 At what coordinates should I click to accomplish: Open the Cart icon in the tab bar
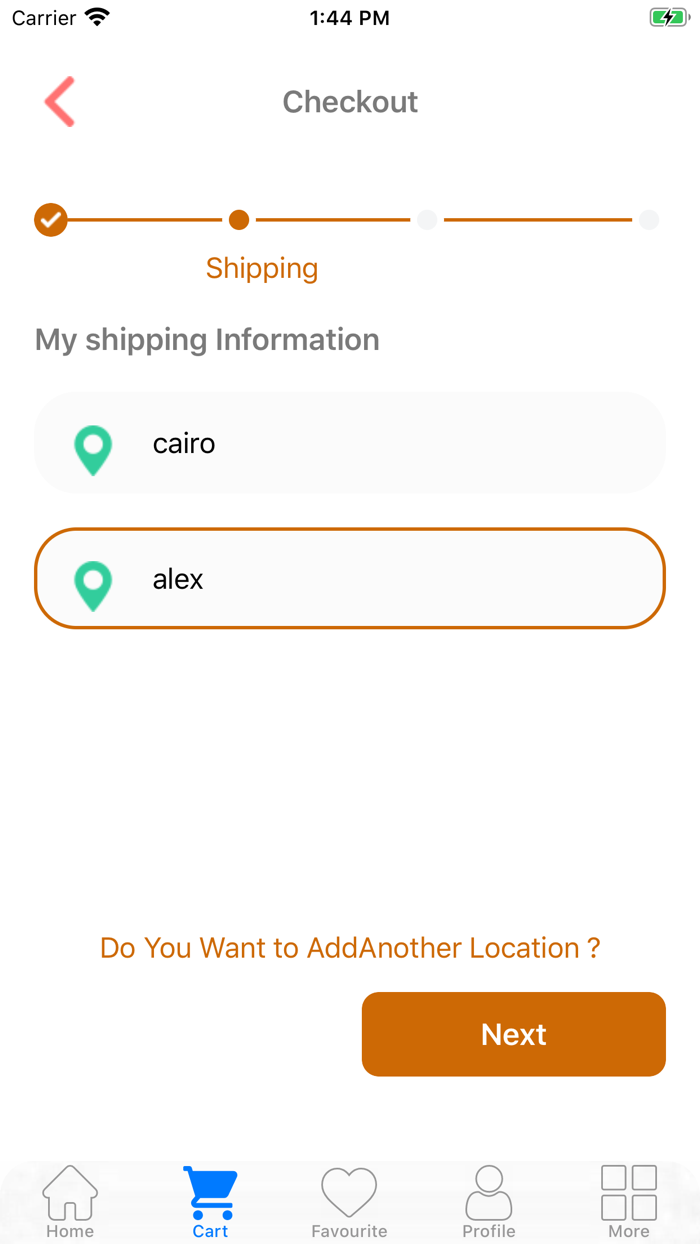point(209,1188)
